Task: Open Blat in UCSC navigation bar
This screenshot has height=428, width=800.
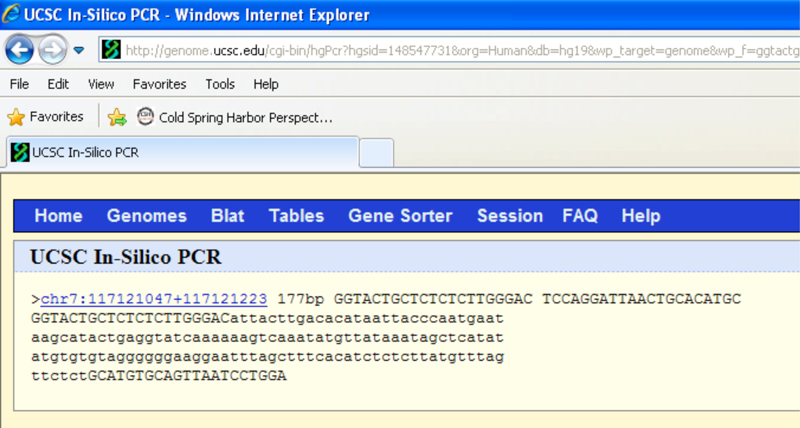Action: [228, 216]
